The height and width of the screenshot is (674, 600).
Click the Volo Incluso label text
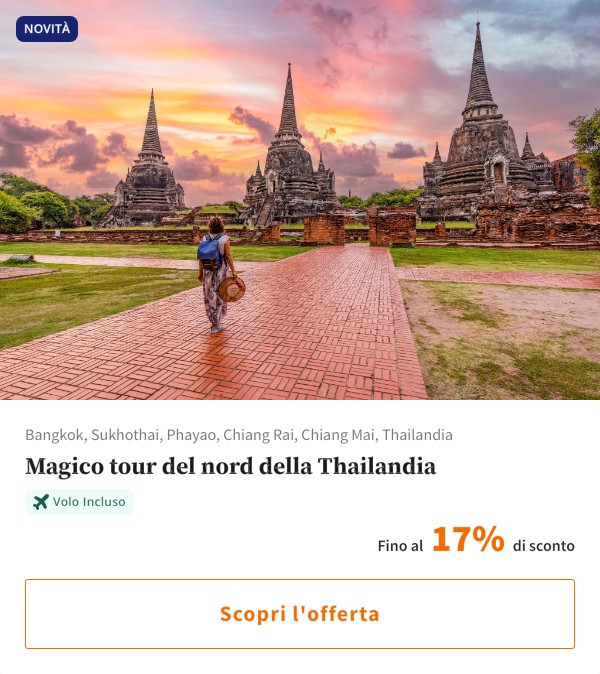[89, 502]
